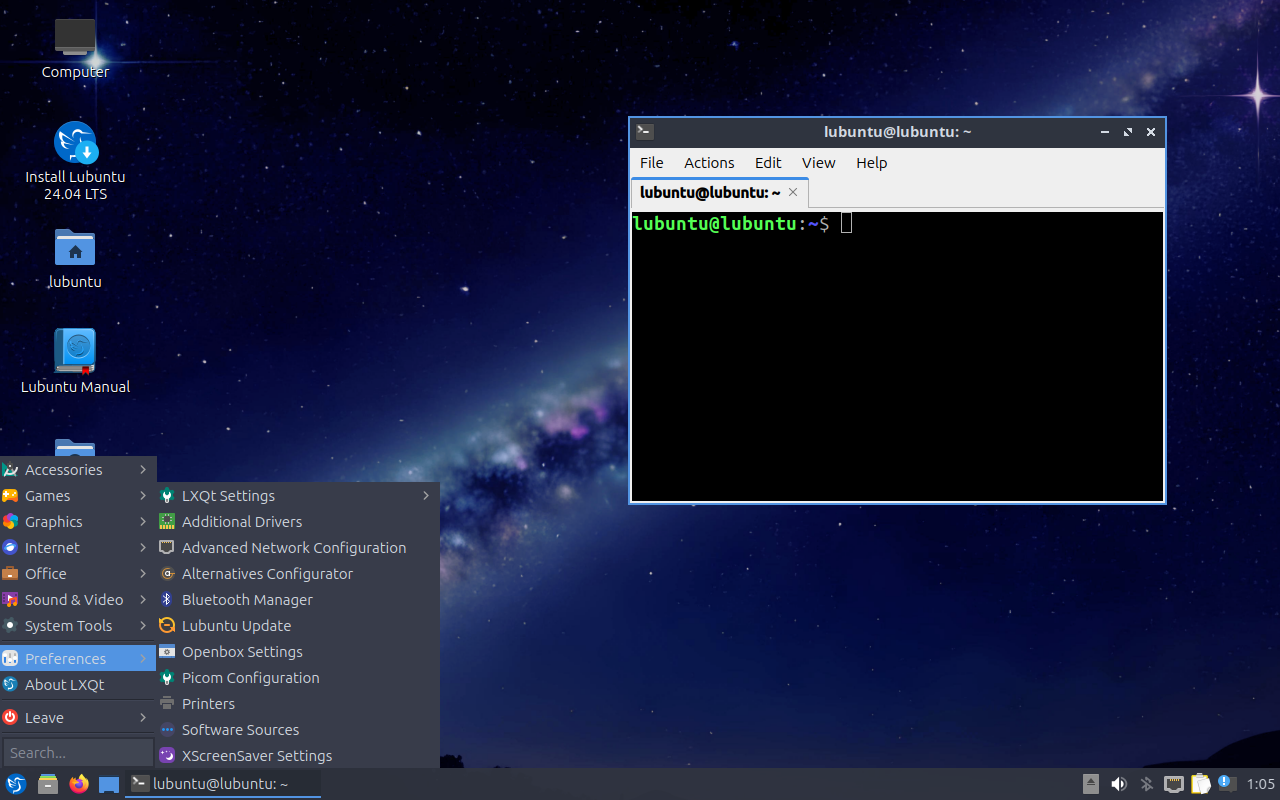Screen dimensions: 1280x800
Task: Open the wired network tray icon
Action: (1174, 784)
